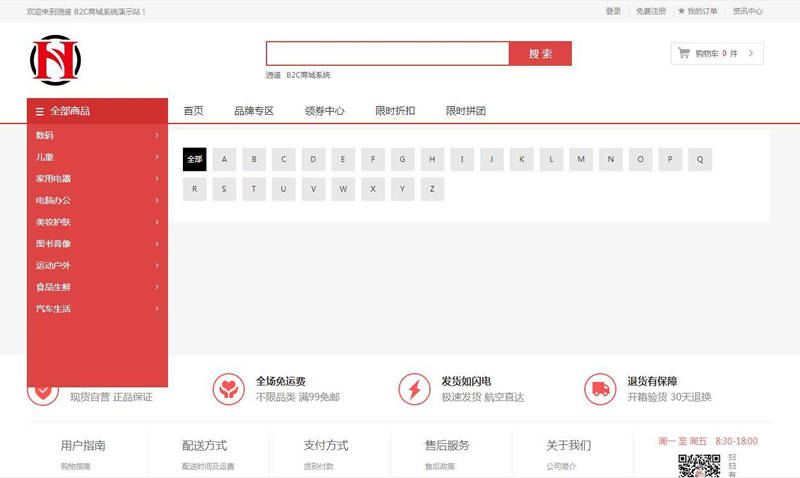Filter brands by letter F
This screenshot has width=800, height=478.
373,159
